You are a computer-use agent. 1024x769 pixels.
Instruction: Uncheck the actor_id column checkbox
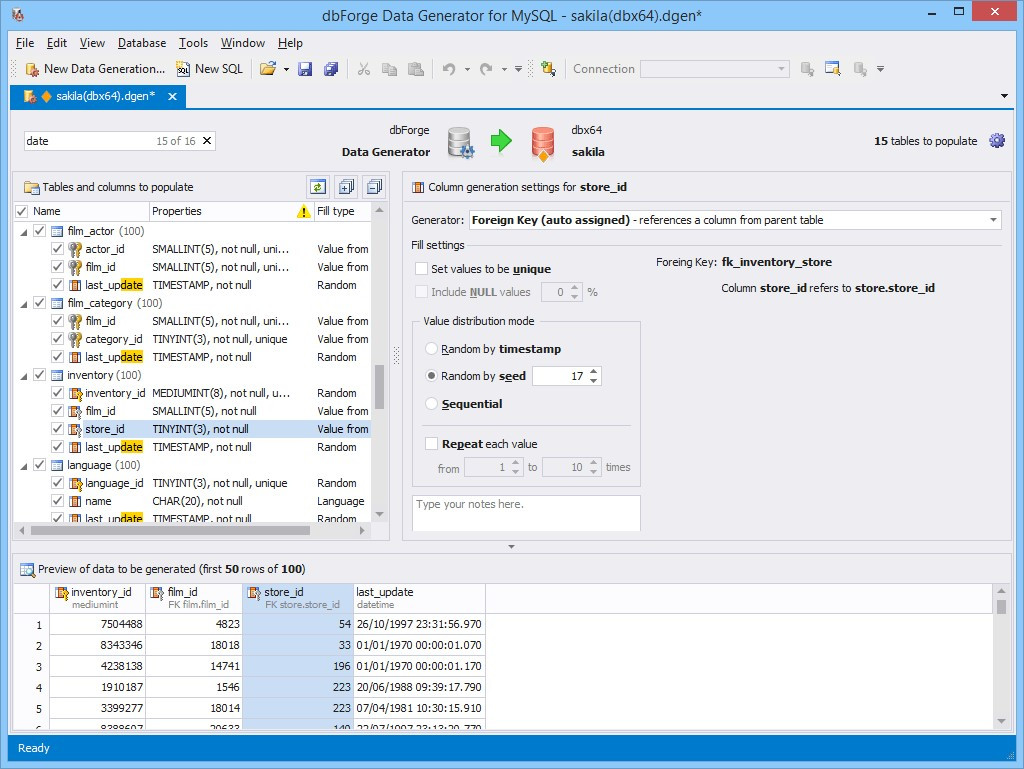click(x=57, y=249)
